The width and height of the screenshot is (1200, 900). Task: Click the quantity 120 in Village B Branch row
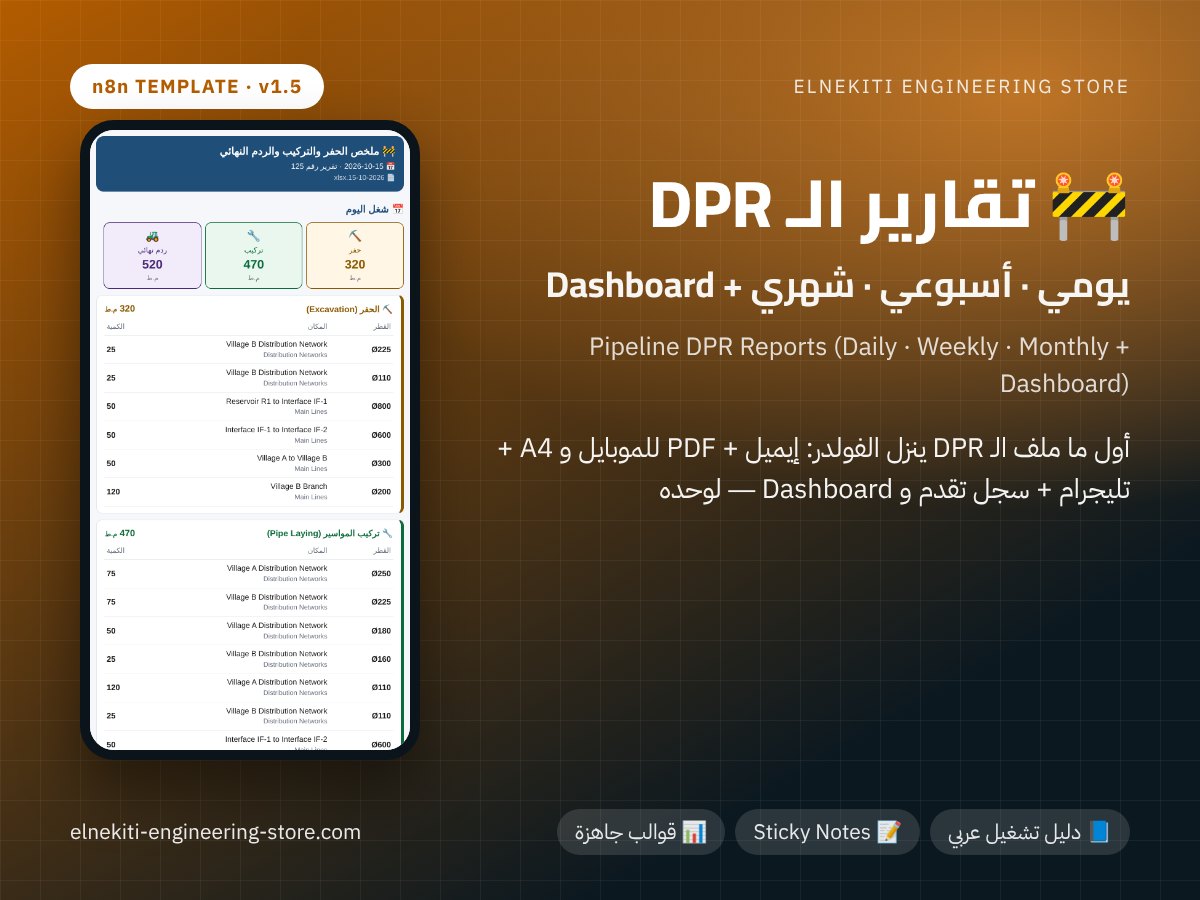113,492
